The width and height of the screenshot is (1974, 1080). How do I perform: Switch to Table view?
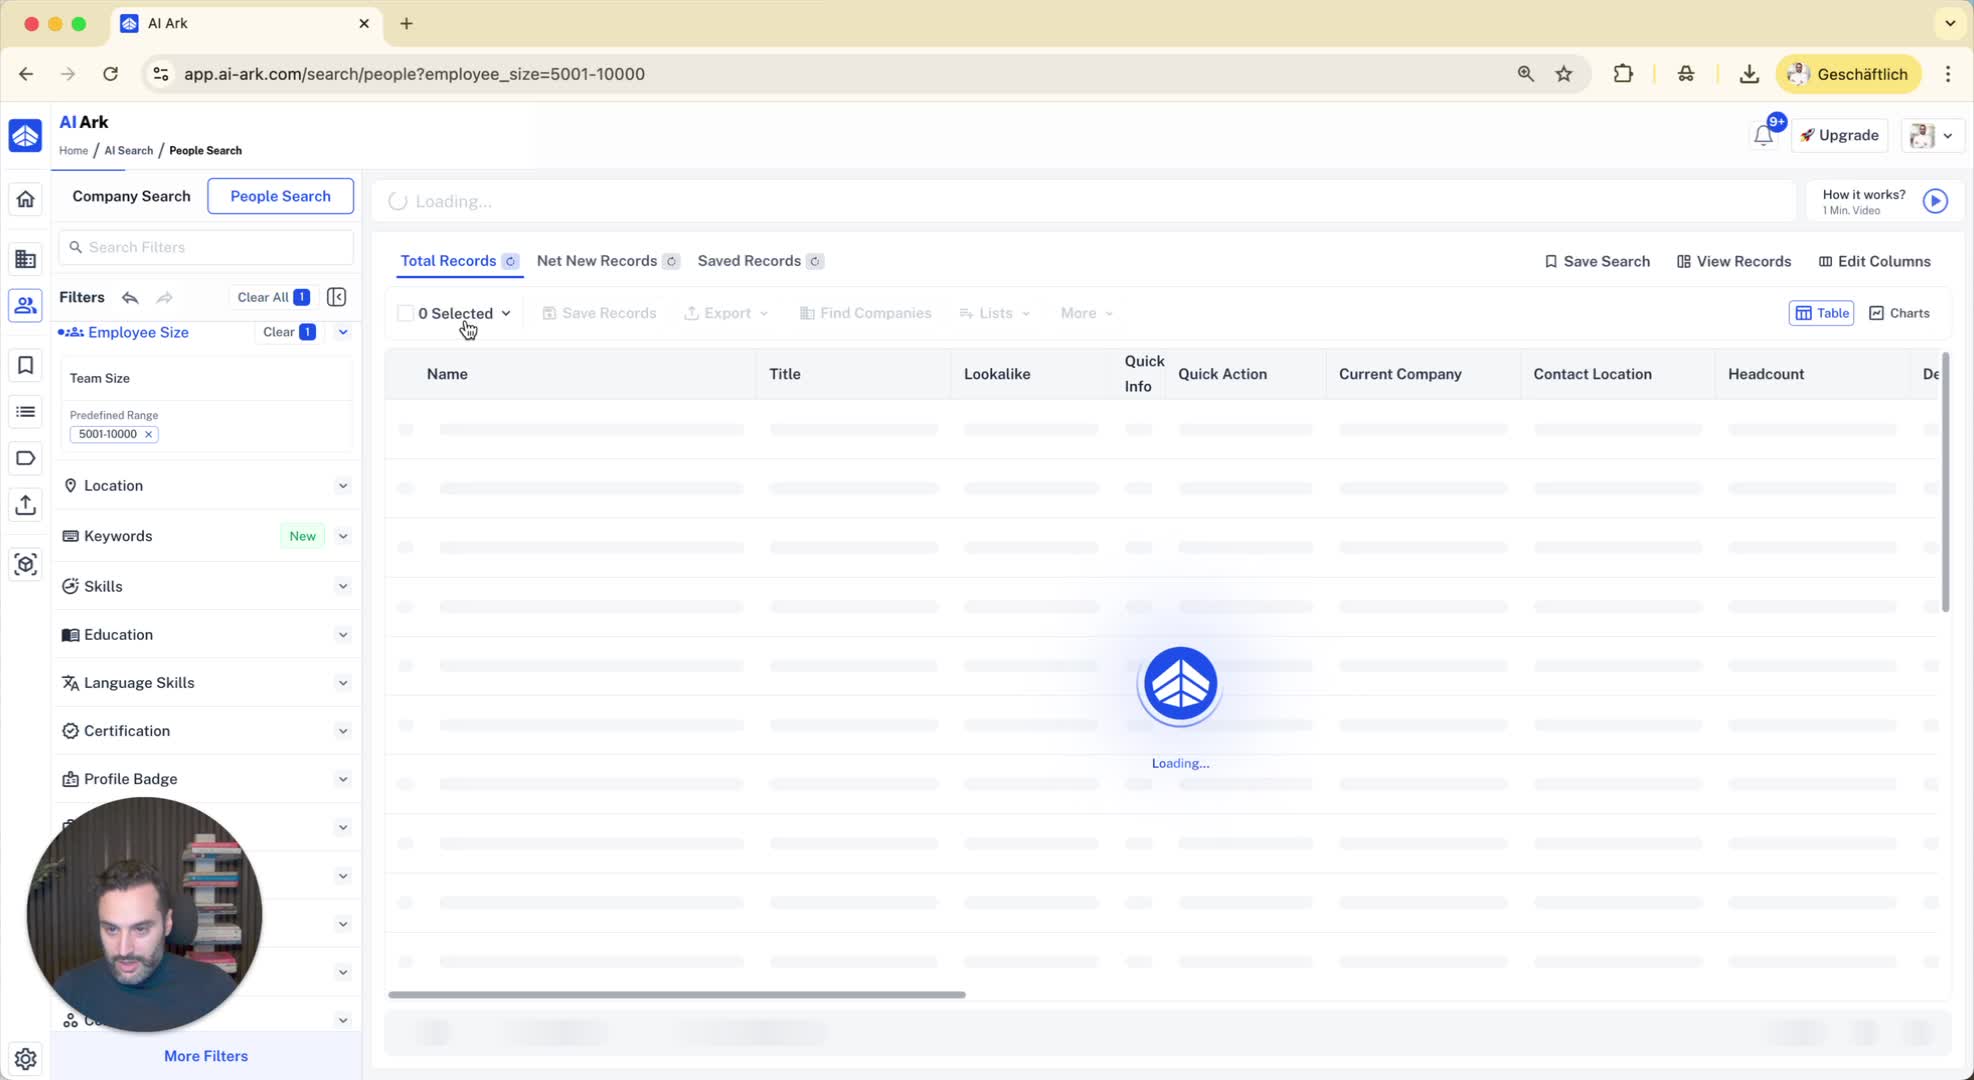point(1821,313)
